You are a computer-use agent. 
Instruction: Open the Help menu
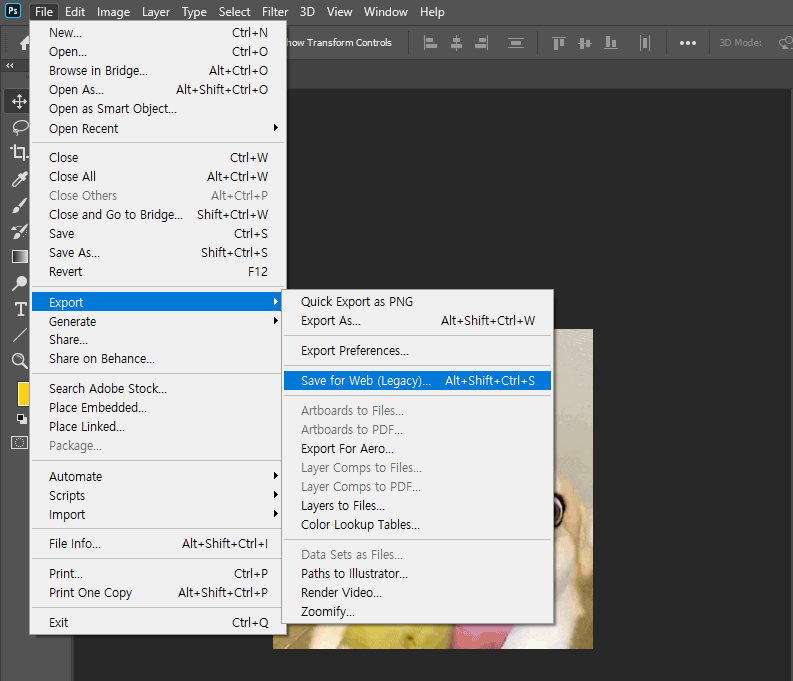432,12
